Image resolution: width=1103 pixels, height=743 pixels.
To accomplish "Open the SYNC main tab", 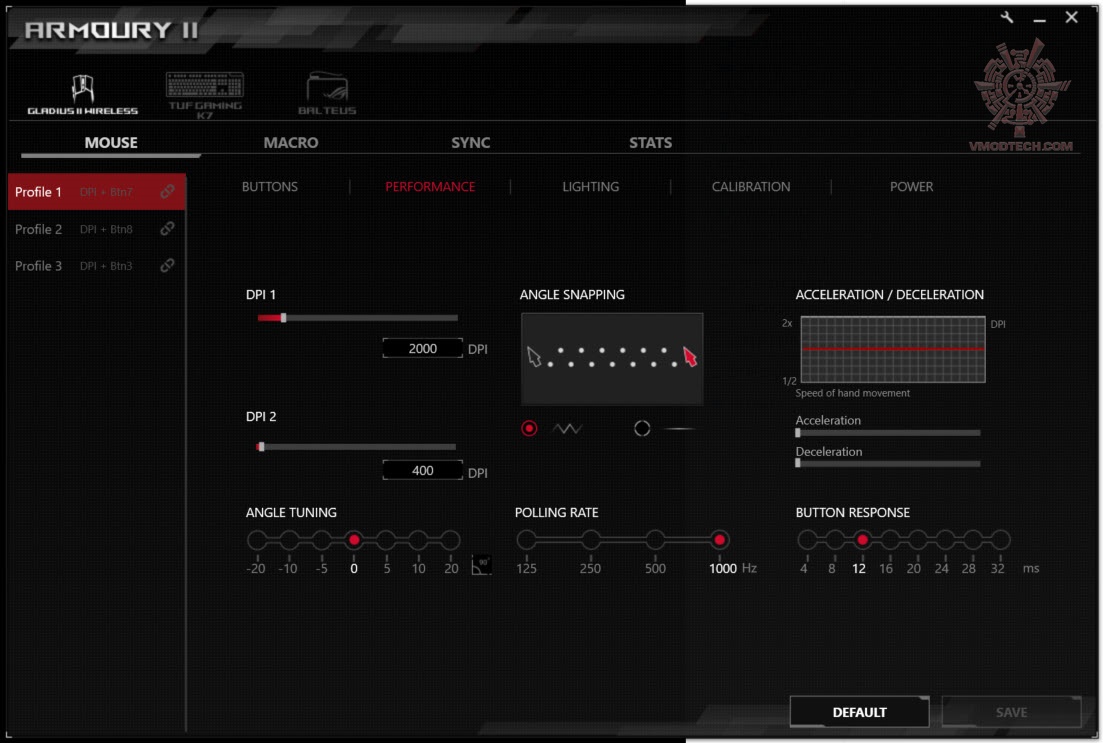I will coord(471,142).
